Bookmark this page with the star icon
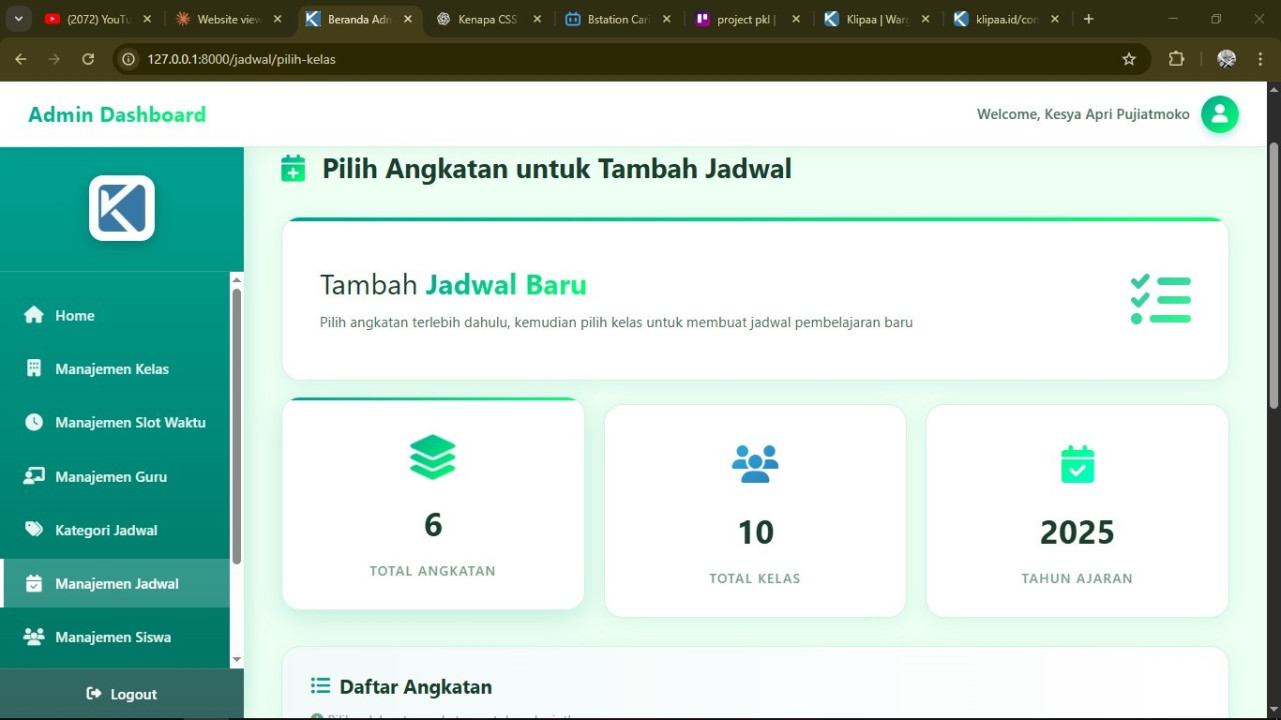 1129,59
